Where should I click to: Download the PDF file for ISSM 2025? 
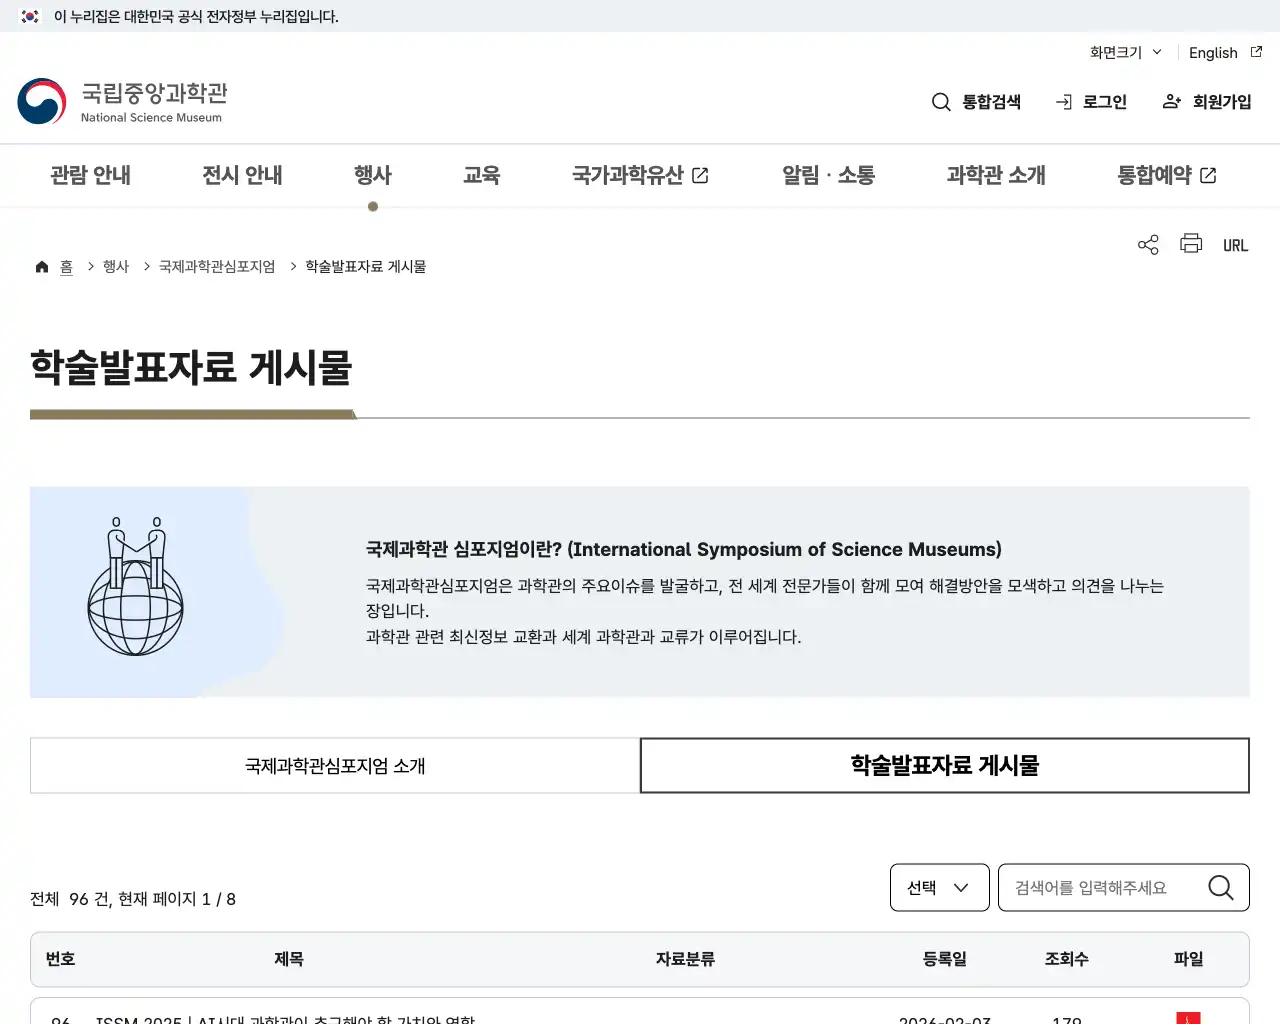pos(1188,1018)
